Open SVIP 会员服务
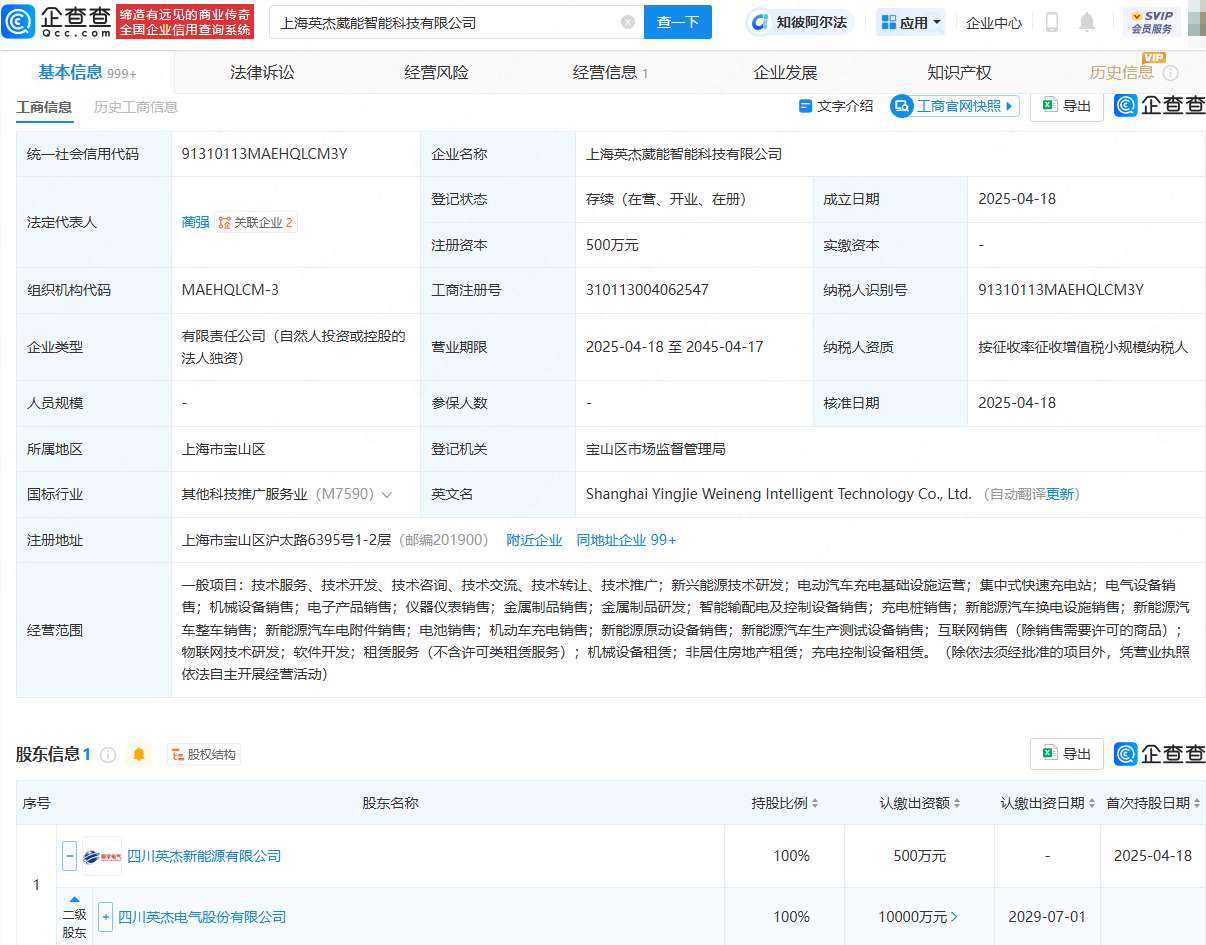1206x945 pixels. coord(1151,22)
